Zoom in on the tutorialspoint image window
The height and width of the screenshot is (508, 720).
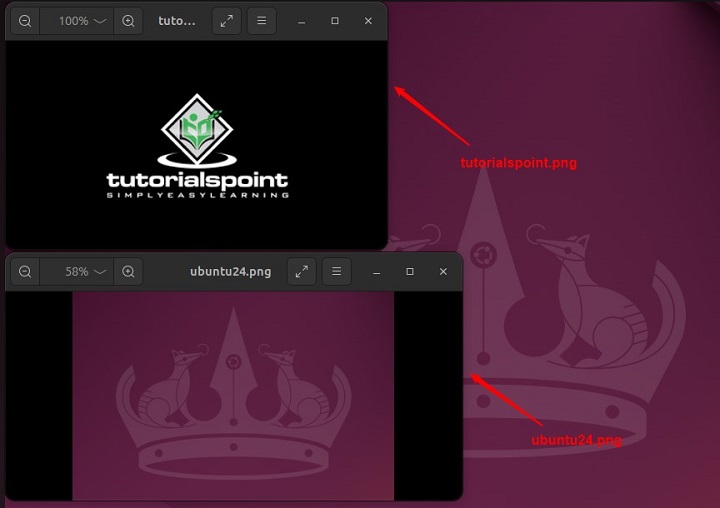tap(128, 21)
